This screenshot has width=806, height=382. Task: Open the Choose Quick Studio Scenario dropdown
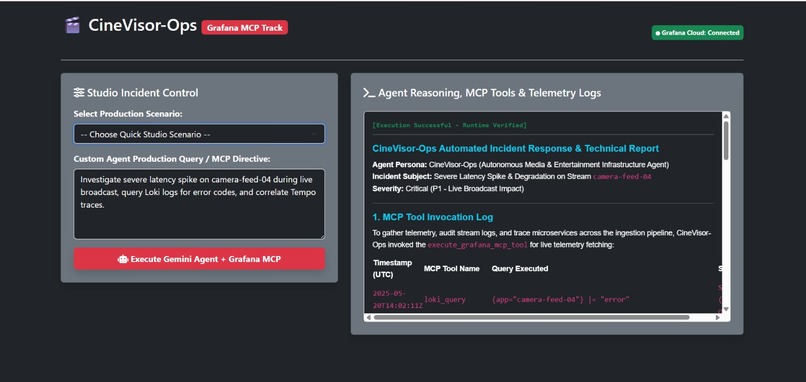[x=199, y=134]
